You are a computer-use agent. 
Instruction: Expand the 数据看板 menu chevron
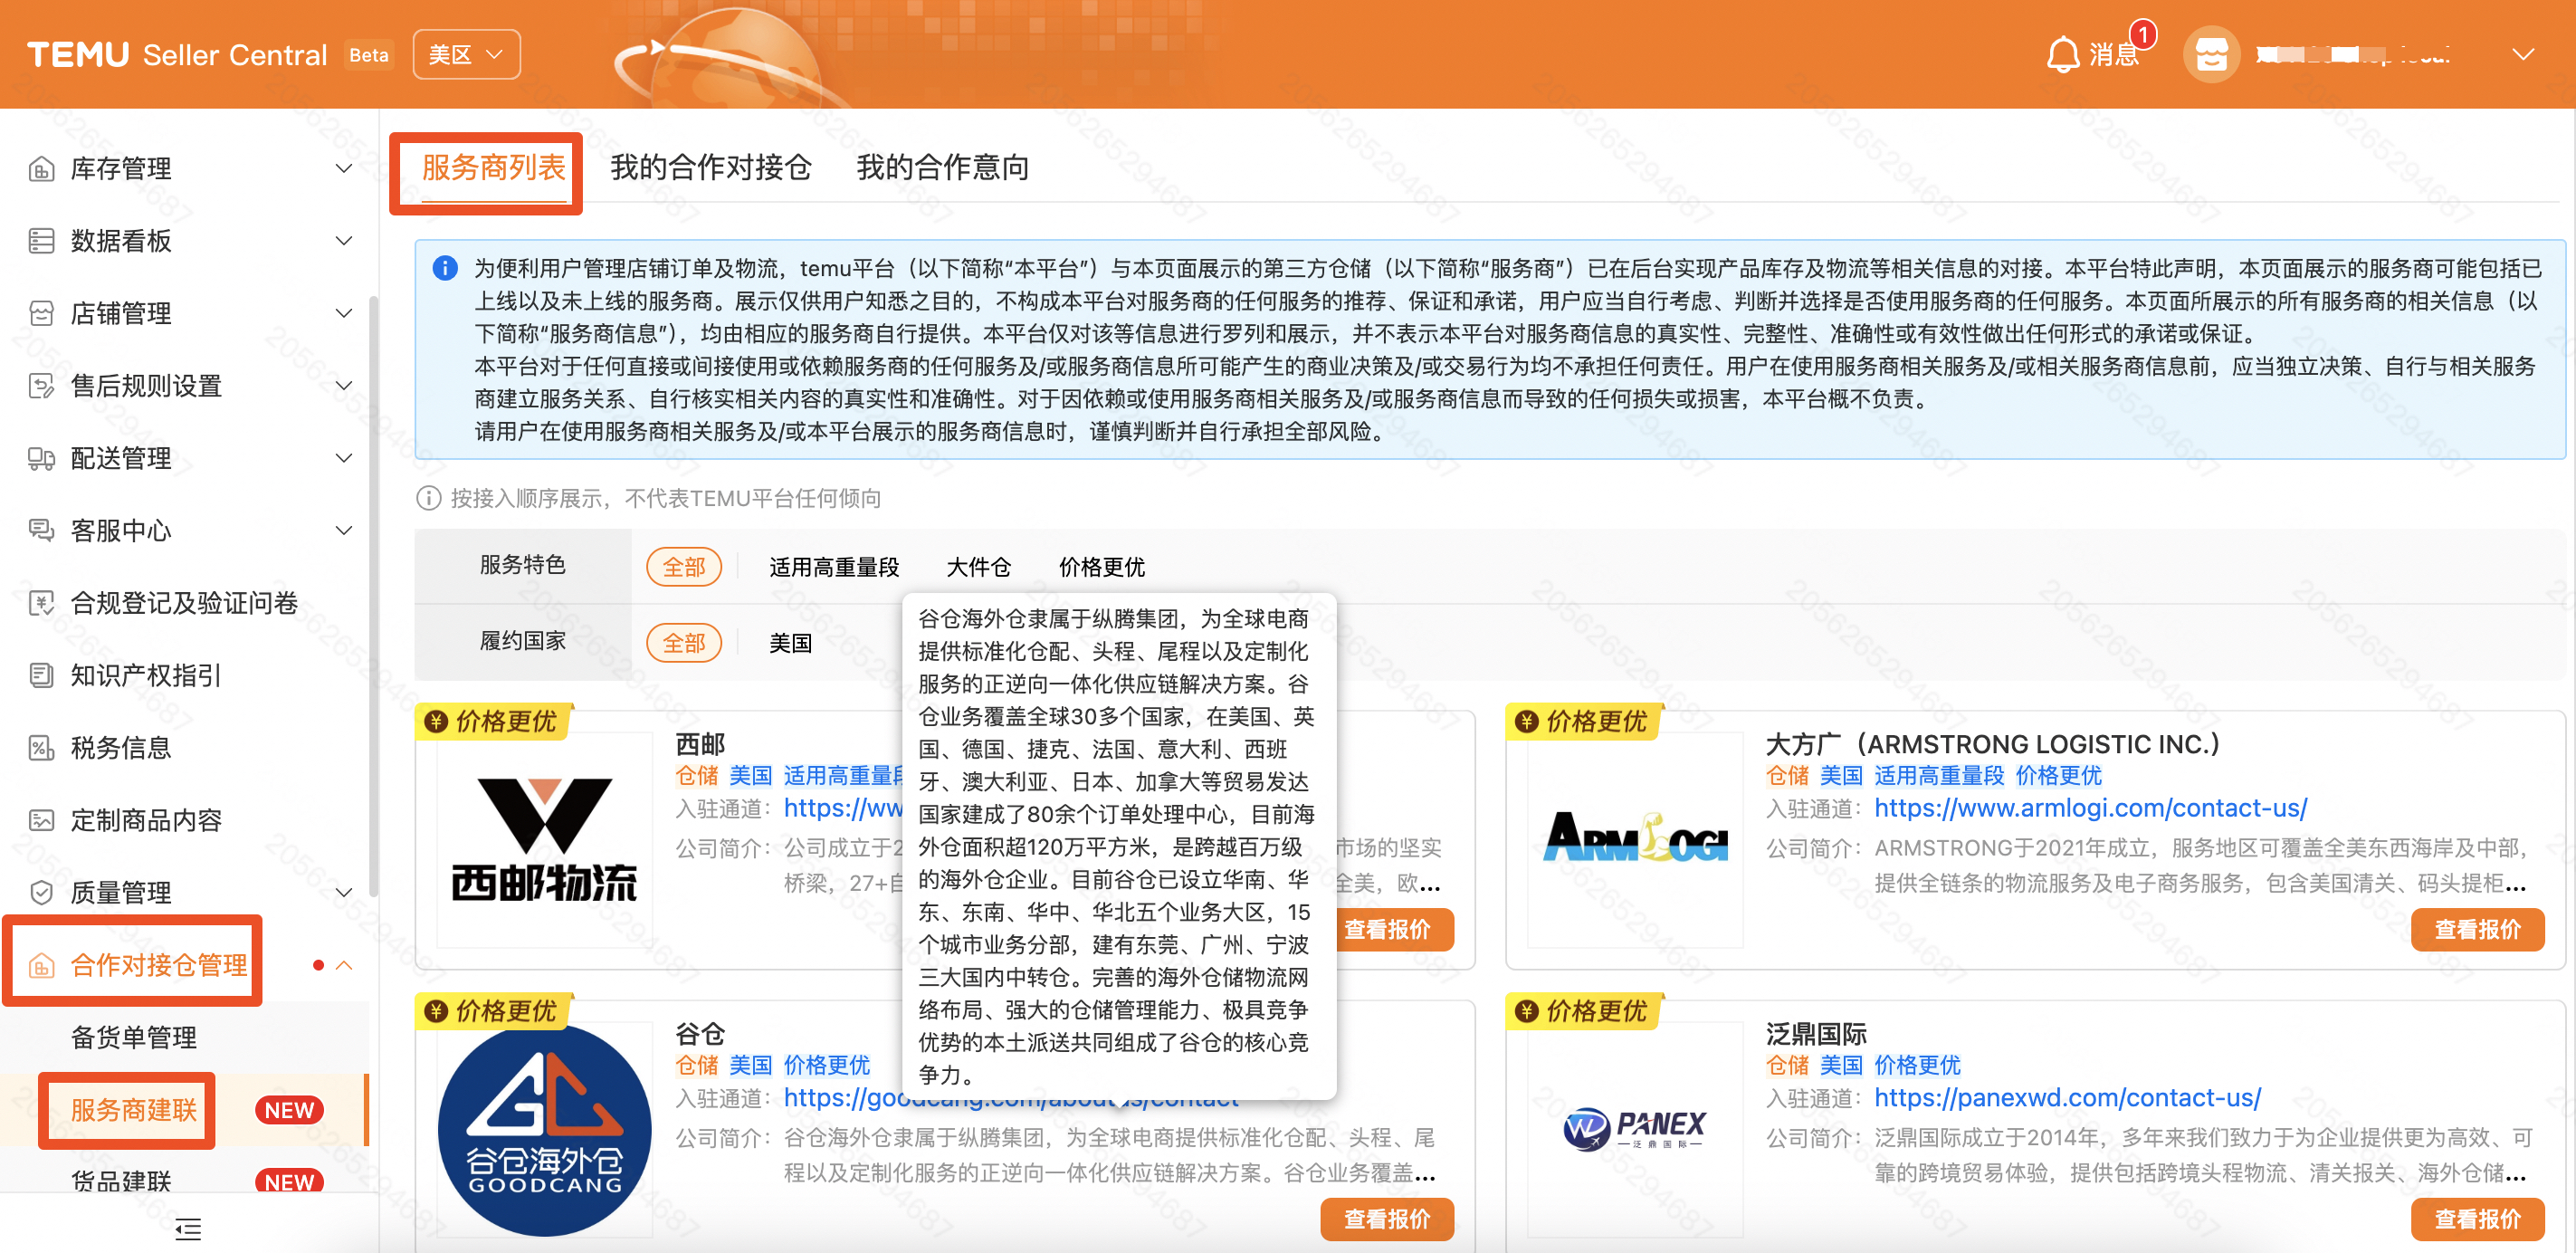(344, 241)
